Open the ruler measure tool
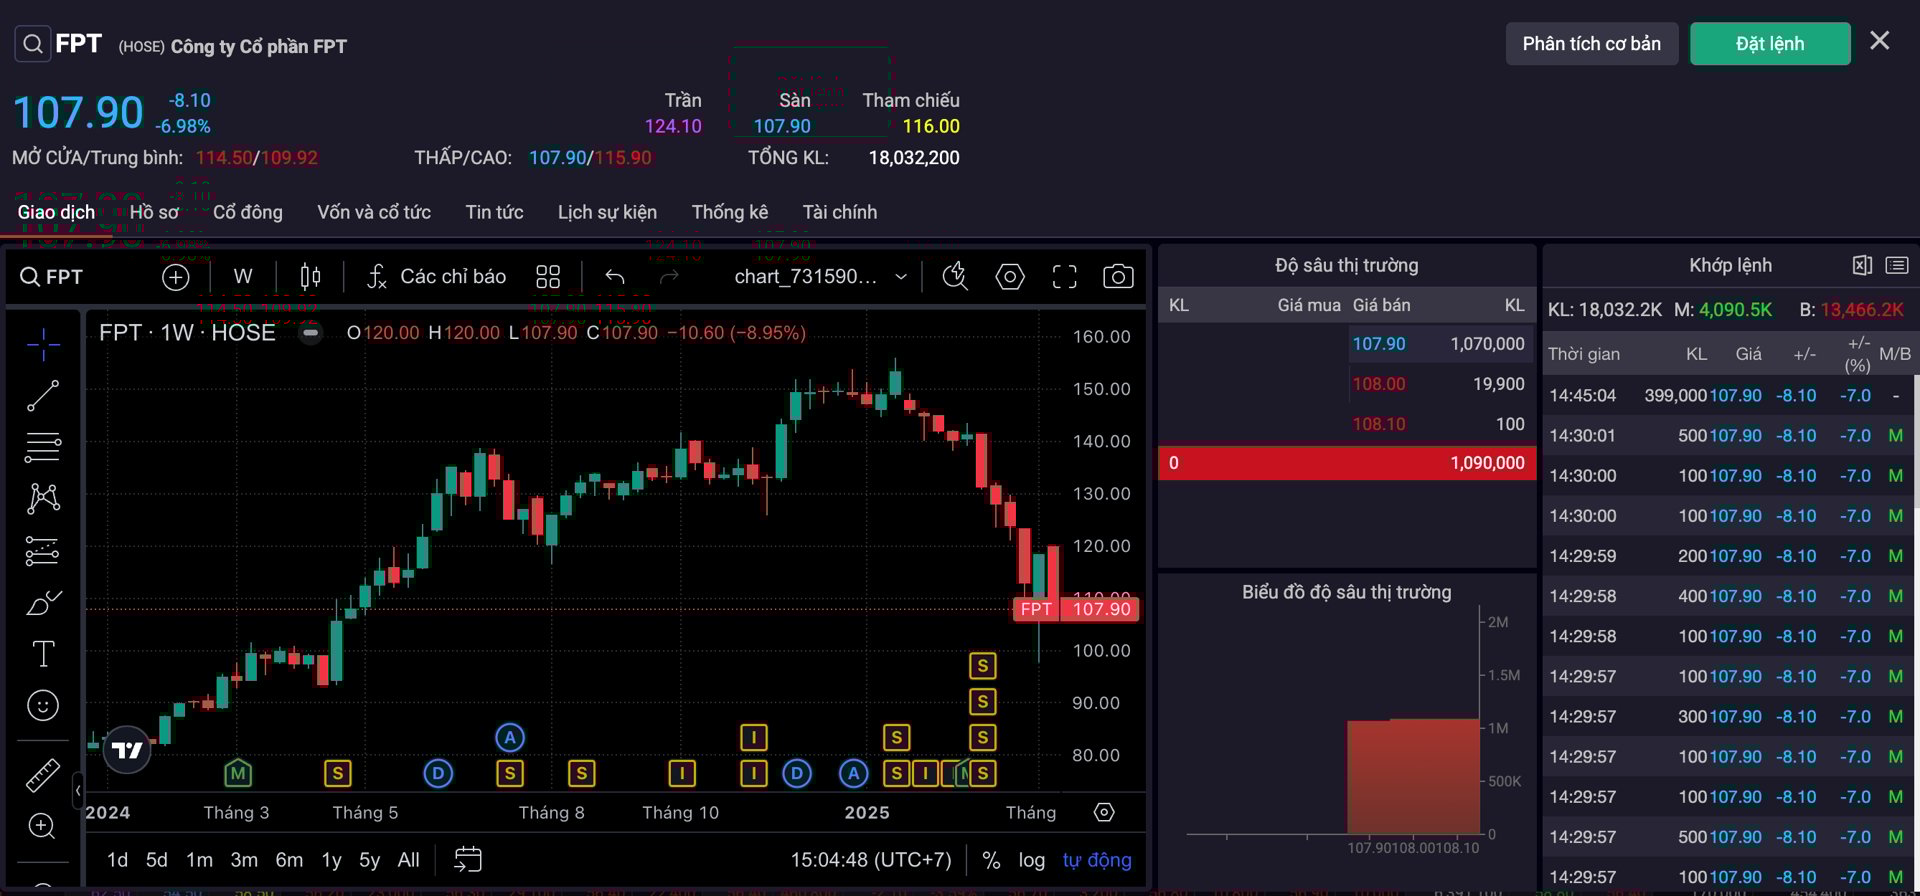This screenshot has height=896, width=1920. (x=42, y=775)
